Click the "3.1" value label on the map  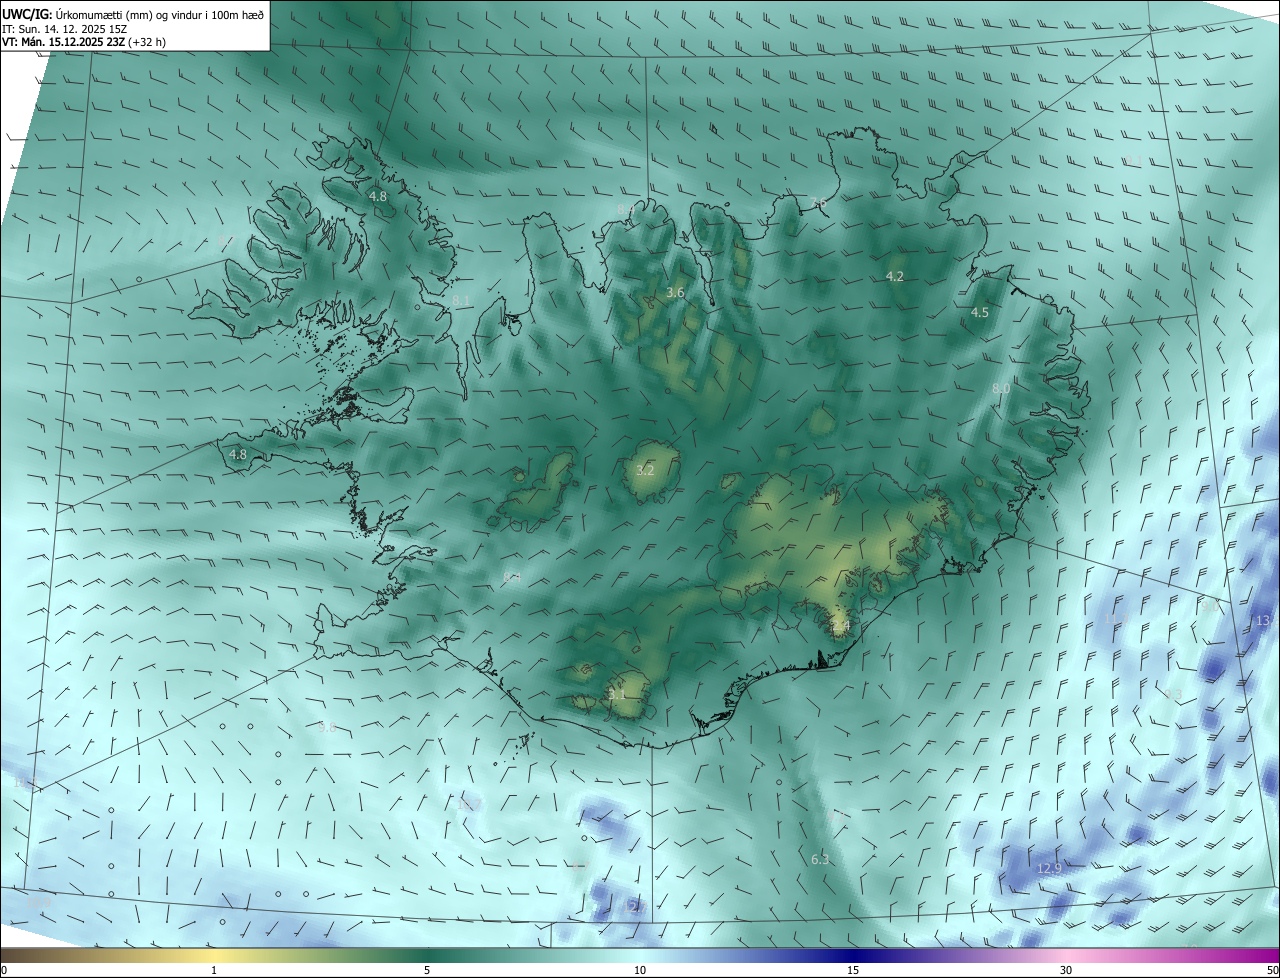(x=617, y=694)
